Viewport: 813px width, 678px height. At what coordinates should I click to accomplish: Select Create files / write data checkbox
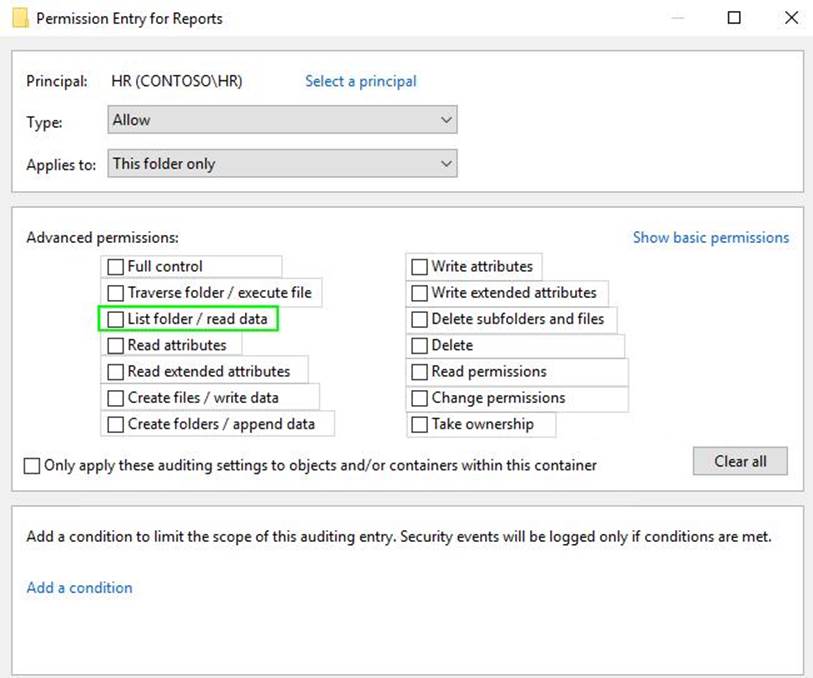coord(116,398)
